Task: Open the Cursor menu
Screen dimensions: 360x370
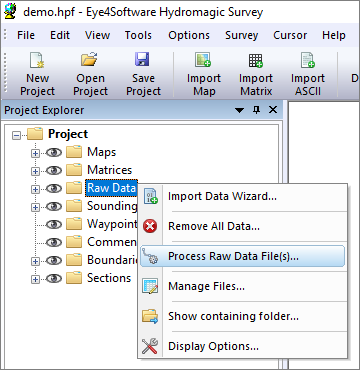Action: tap(290, 35)
